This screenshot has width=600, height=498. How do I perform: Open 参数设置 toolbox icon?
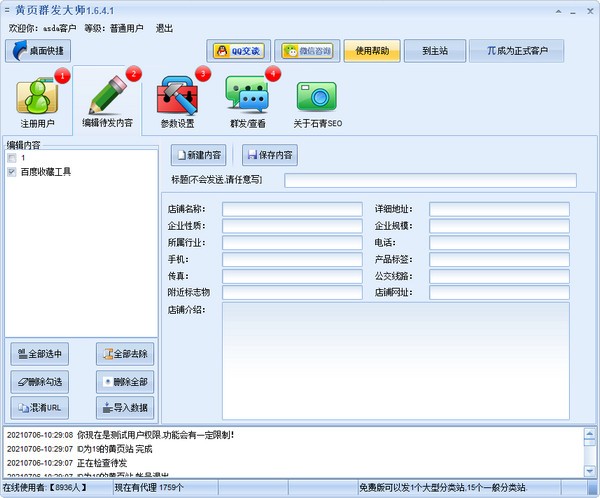click(x=177, y=102)
